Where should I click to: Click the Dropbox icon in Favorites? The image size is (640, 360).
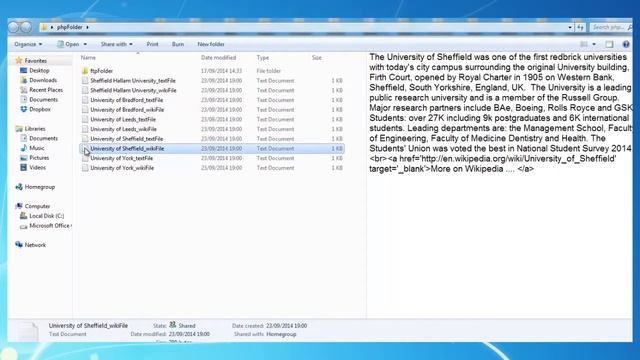[24, 109]
